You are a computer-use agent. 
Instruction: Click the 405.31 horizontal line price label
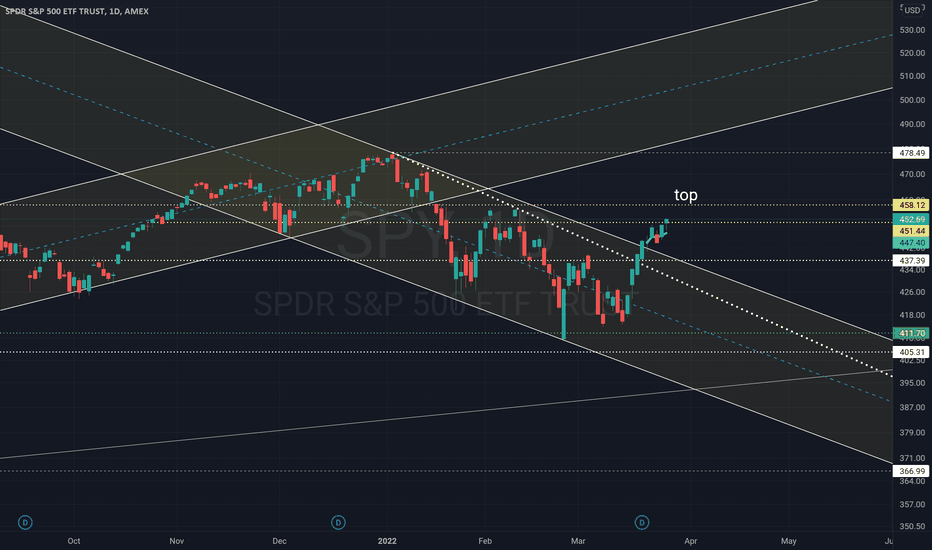[912, 352]
